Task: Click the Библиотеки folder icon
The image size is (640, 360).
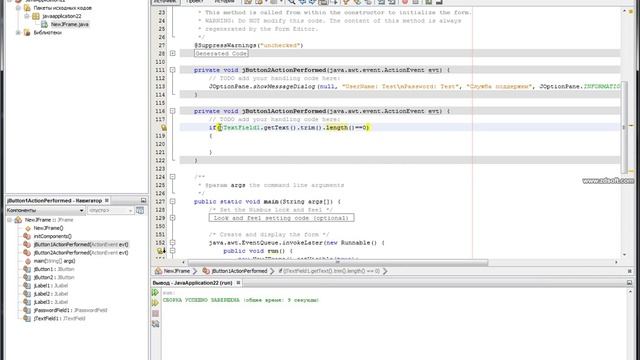Action: coord(27,33)
